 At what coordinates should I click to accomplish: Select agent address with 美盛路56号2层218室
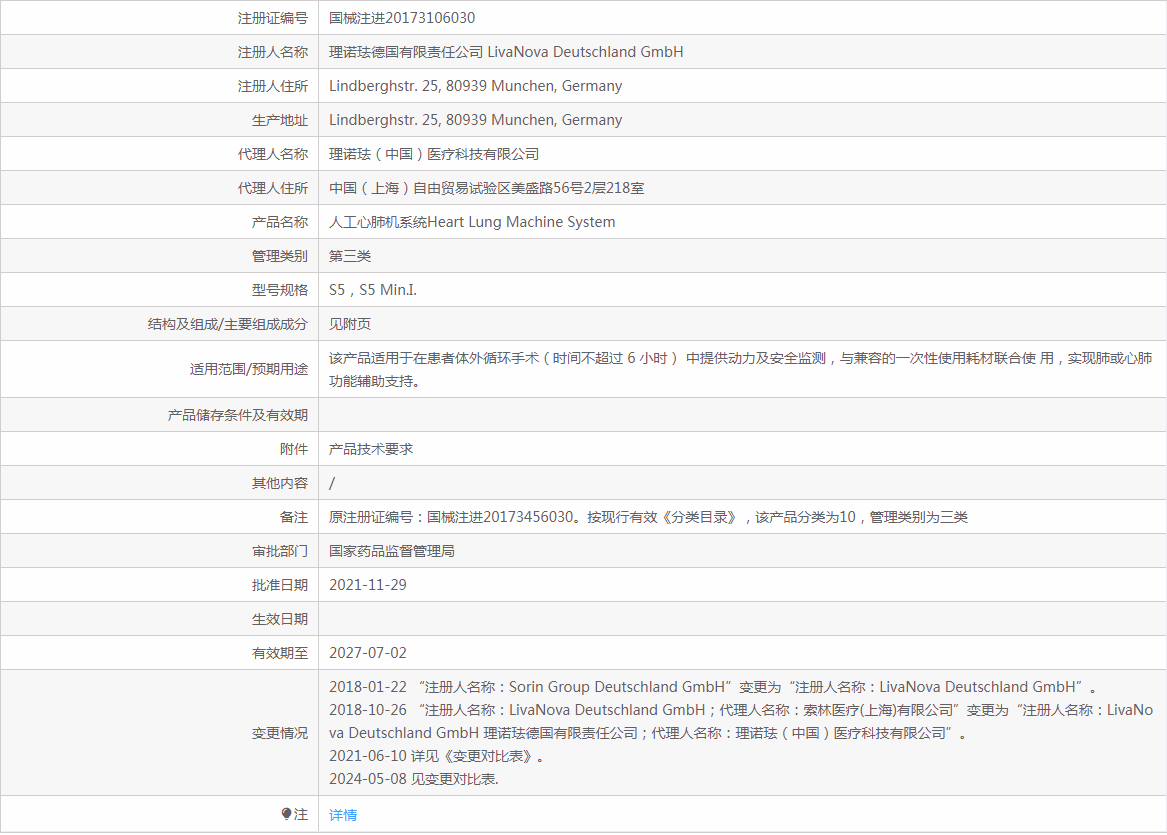tap(487, 188)
